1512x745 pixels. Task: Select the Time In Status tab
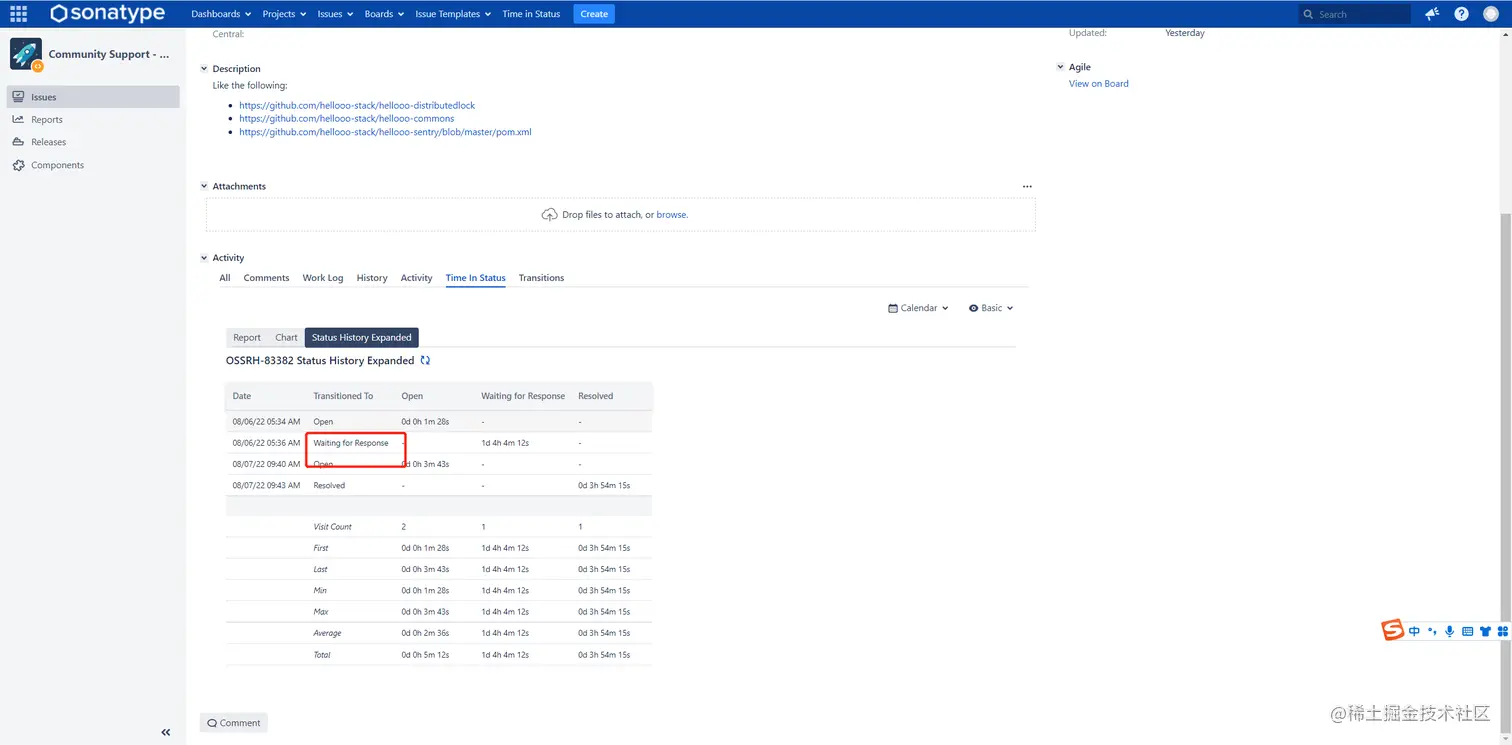tap(475, 278)
